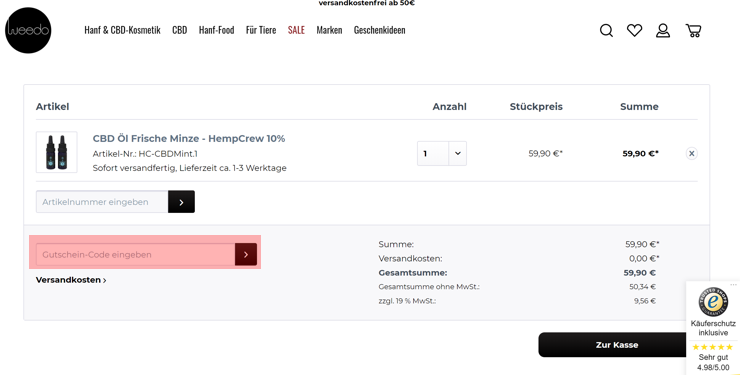Open the search magnifier icon
Viewport: 740px width, 375px height.
point(606,31)
